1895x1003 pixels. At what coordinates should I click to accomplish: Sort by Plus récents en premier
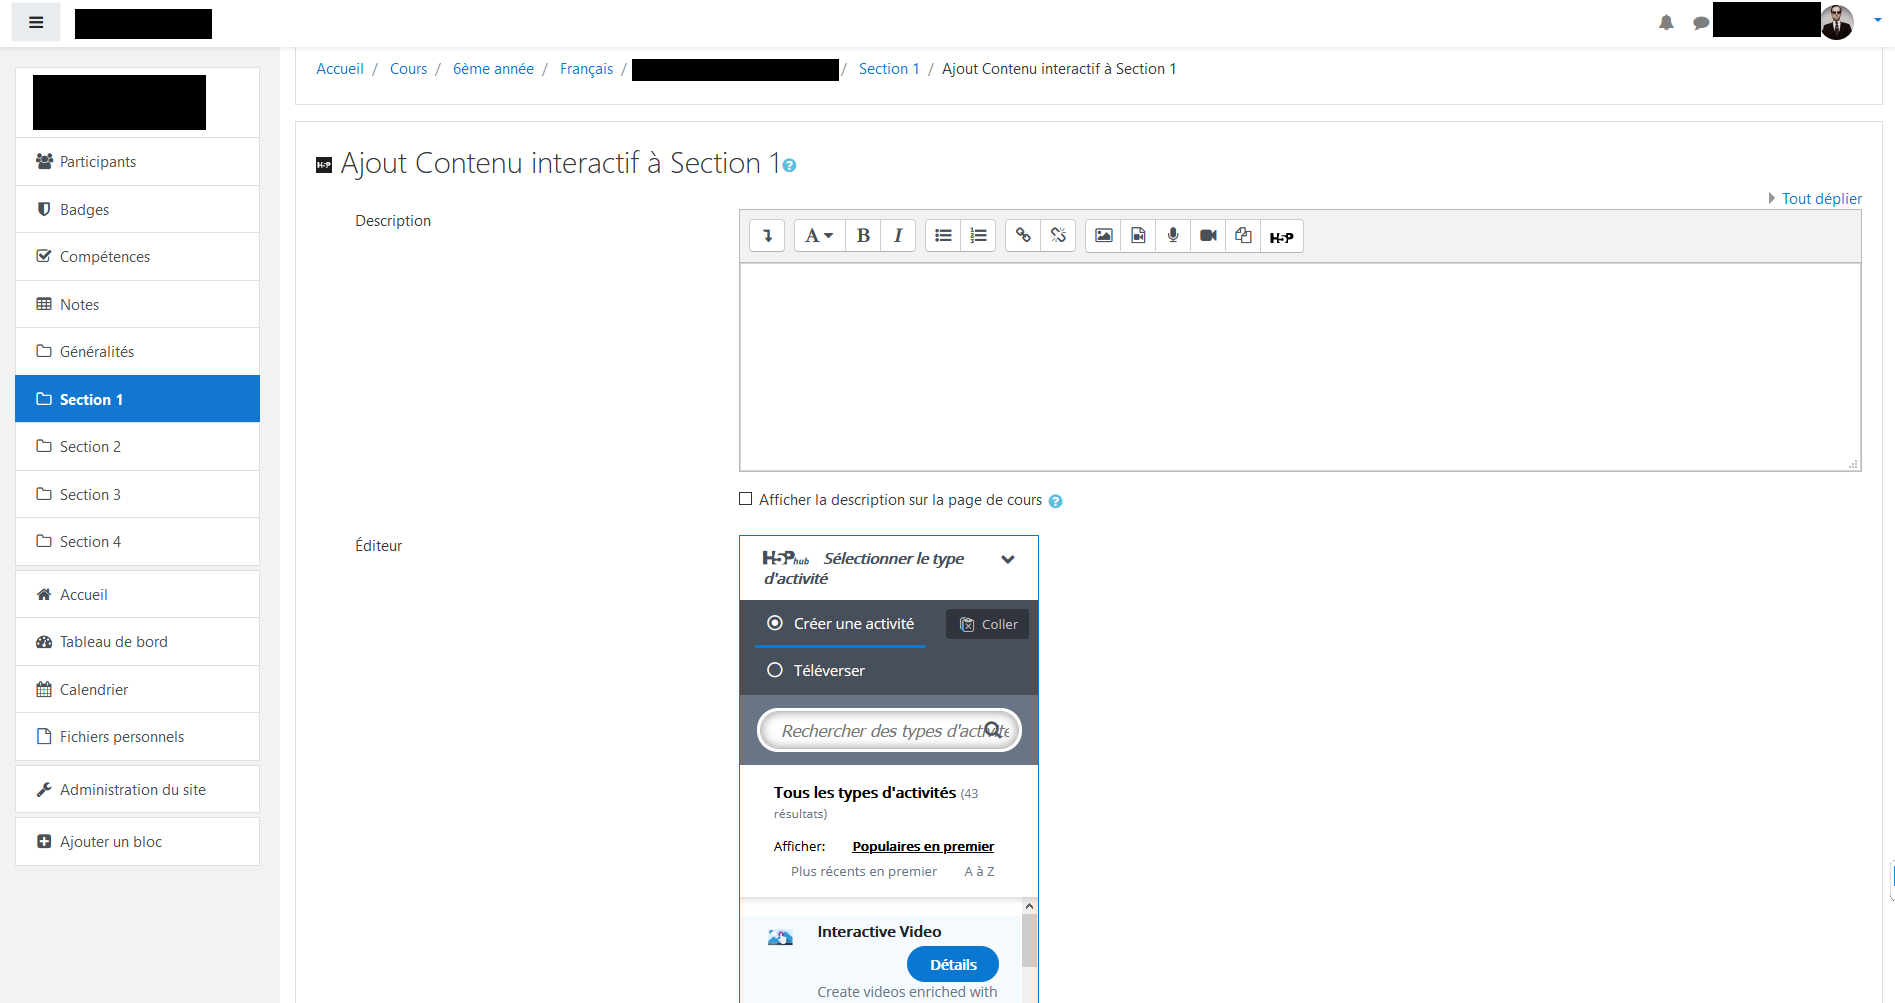coord(864,871)
